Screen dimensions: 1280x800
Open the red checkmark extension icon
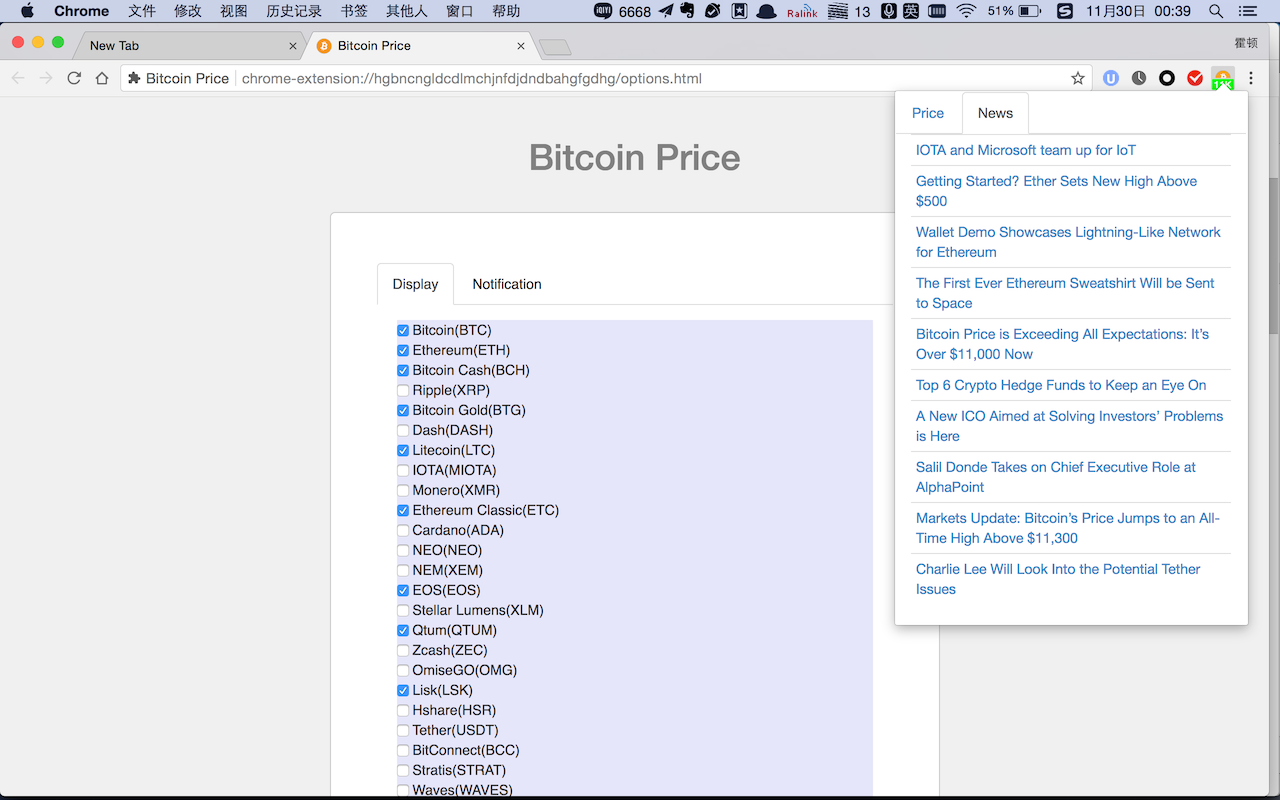point(1195,78)
